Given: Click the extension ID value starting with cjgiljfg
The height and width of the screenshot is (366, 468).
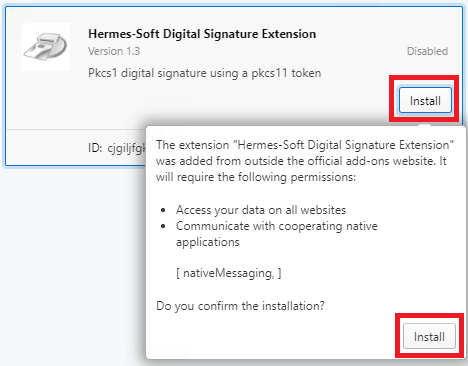Looking at the screenshot, I should tap(127, 148).
